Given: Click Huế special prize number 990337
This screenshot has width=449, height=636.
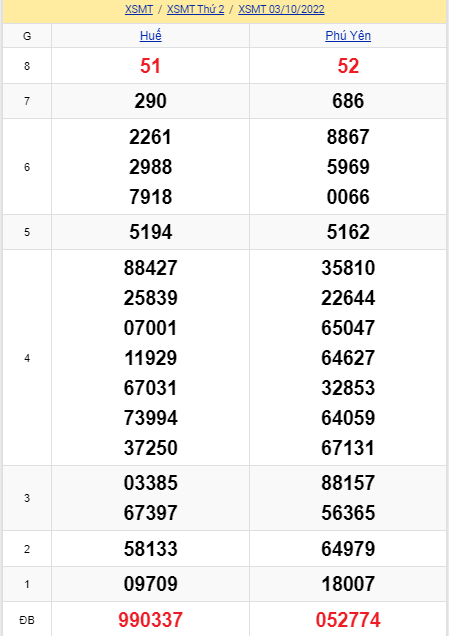Looking at the screenshot, I should 150,620.
